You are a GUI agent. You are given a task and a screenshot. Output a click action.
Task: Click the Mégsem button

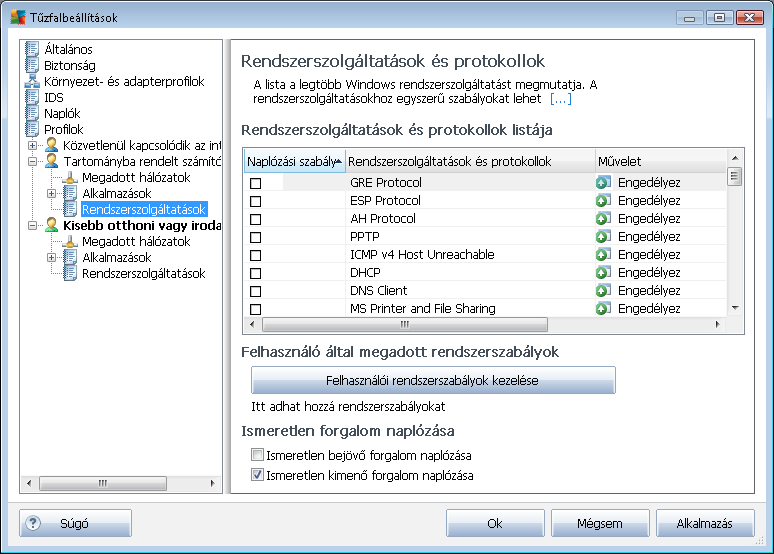600,523
